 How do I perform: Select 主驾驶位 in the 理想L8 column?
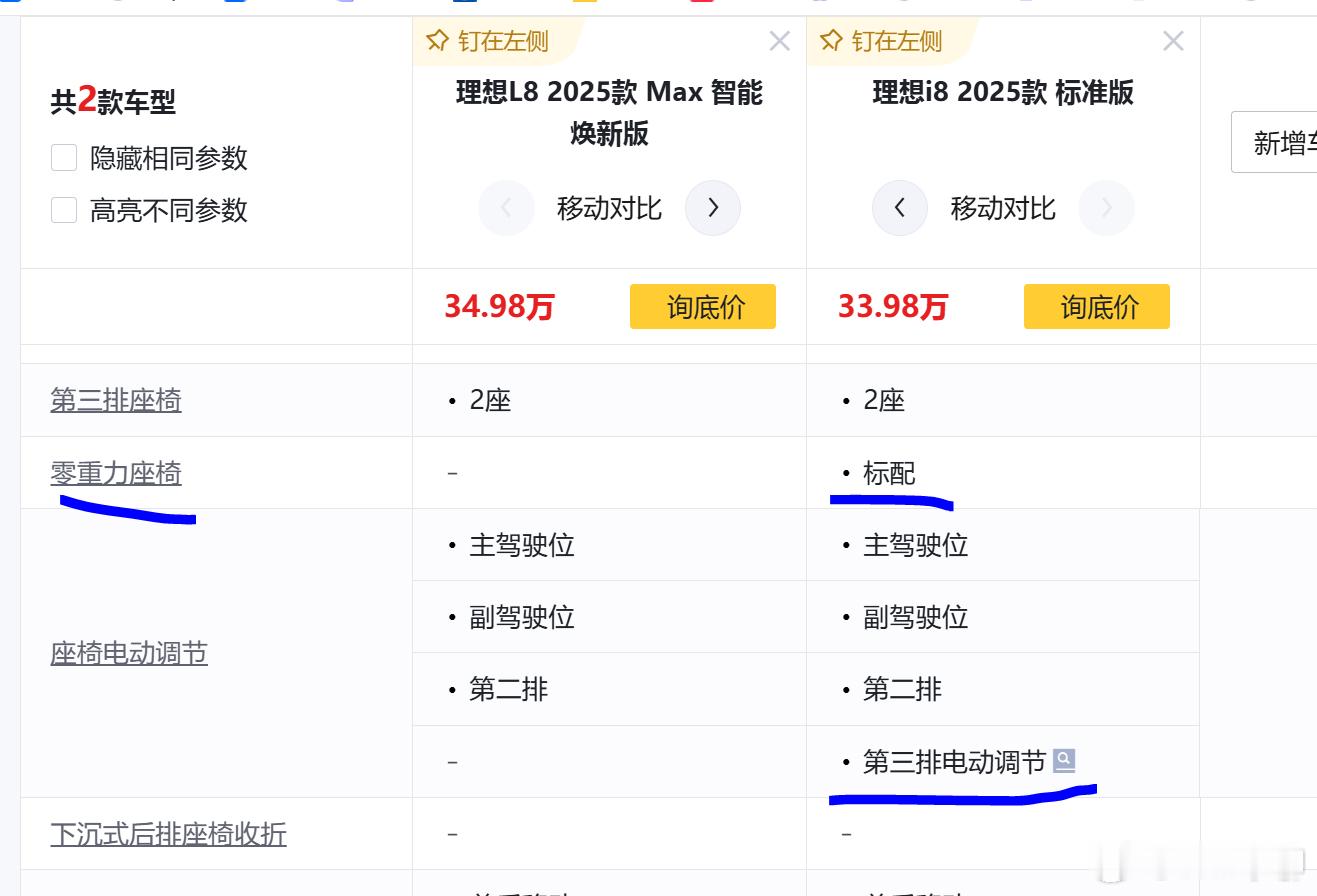pos(522,545)
